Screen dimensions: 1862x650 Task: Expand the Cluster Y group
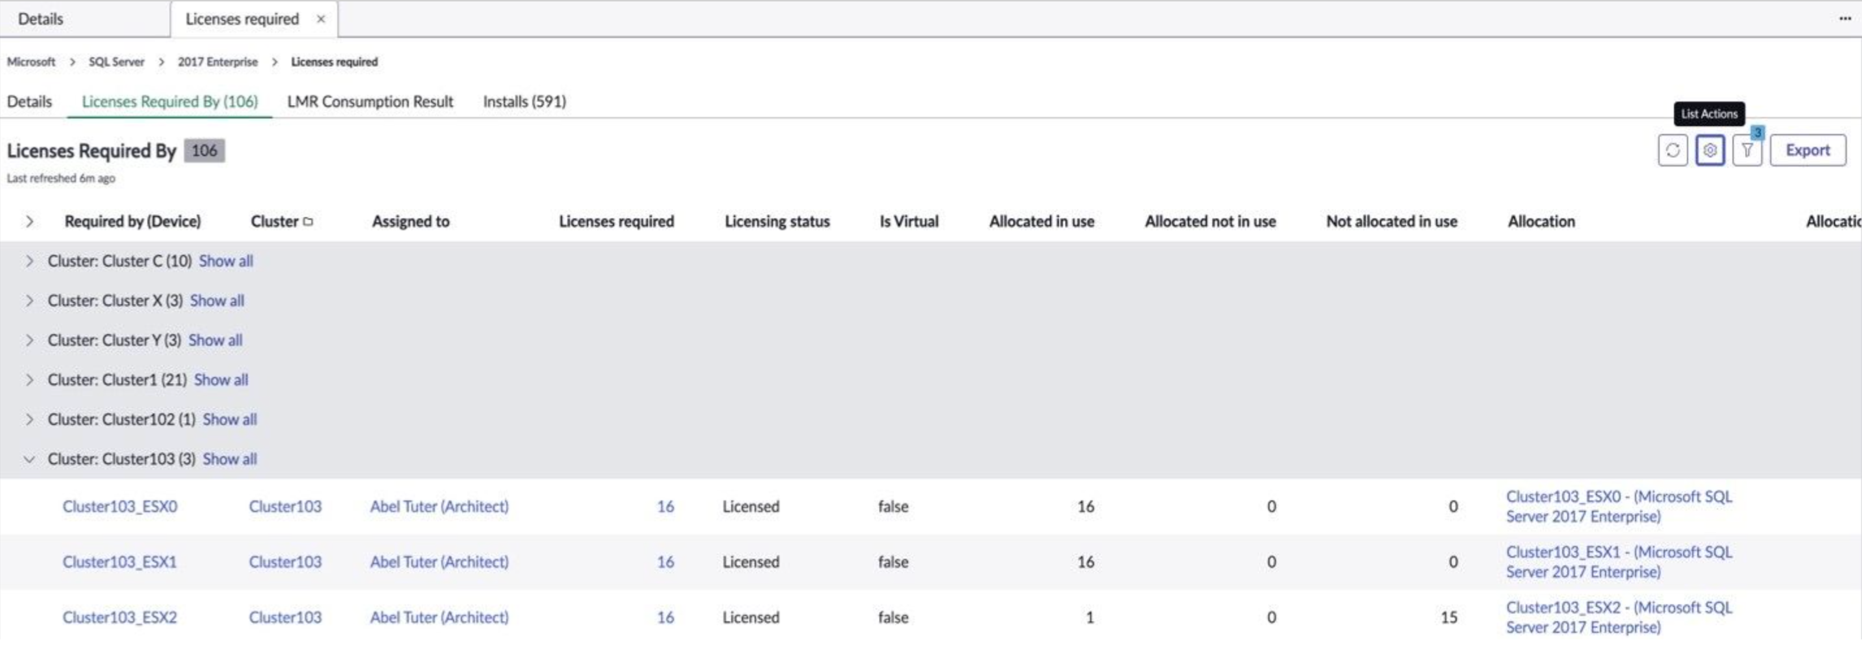coord(29,340)
